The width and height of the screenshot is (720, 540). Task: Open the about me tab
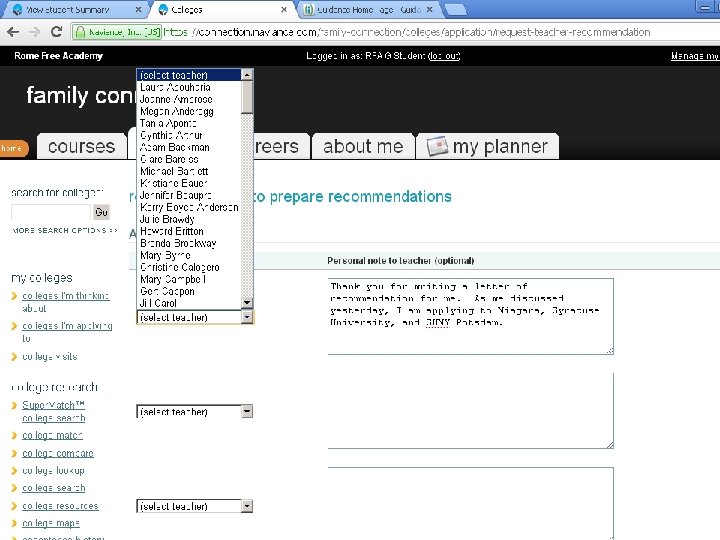pos(363,146)
